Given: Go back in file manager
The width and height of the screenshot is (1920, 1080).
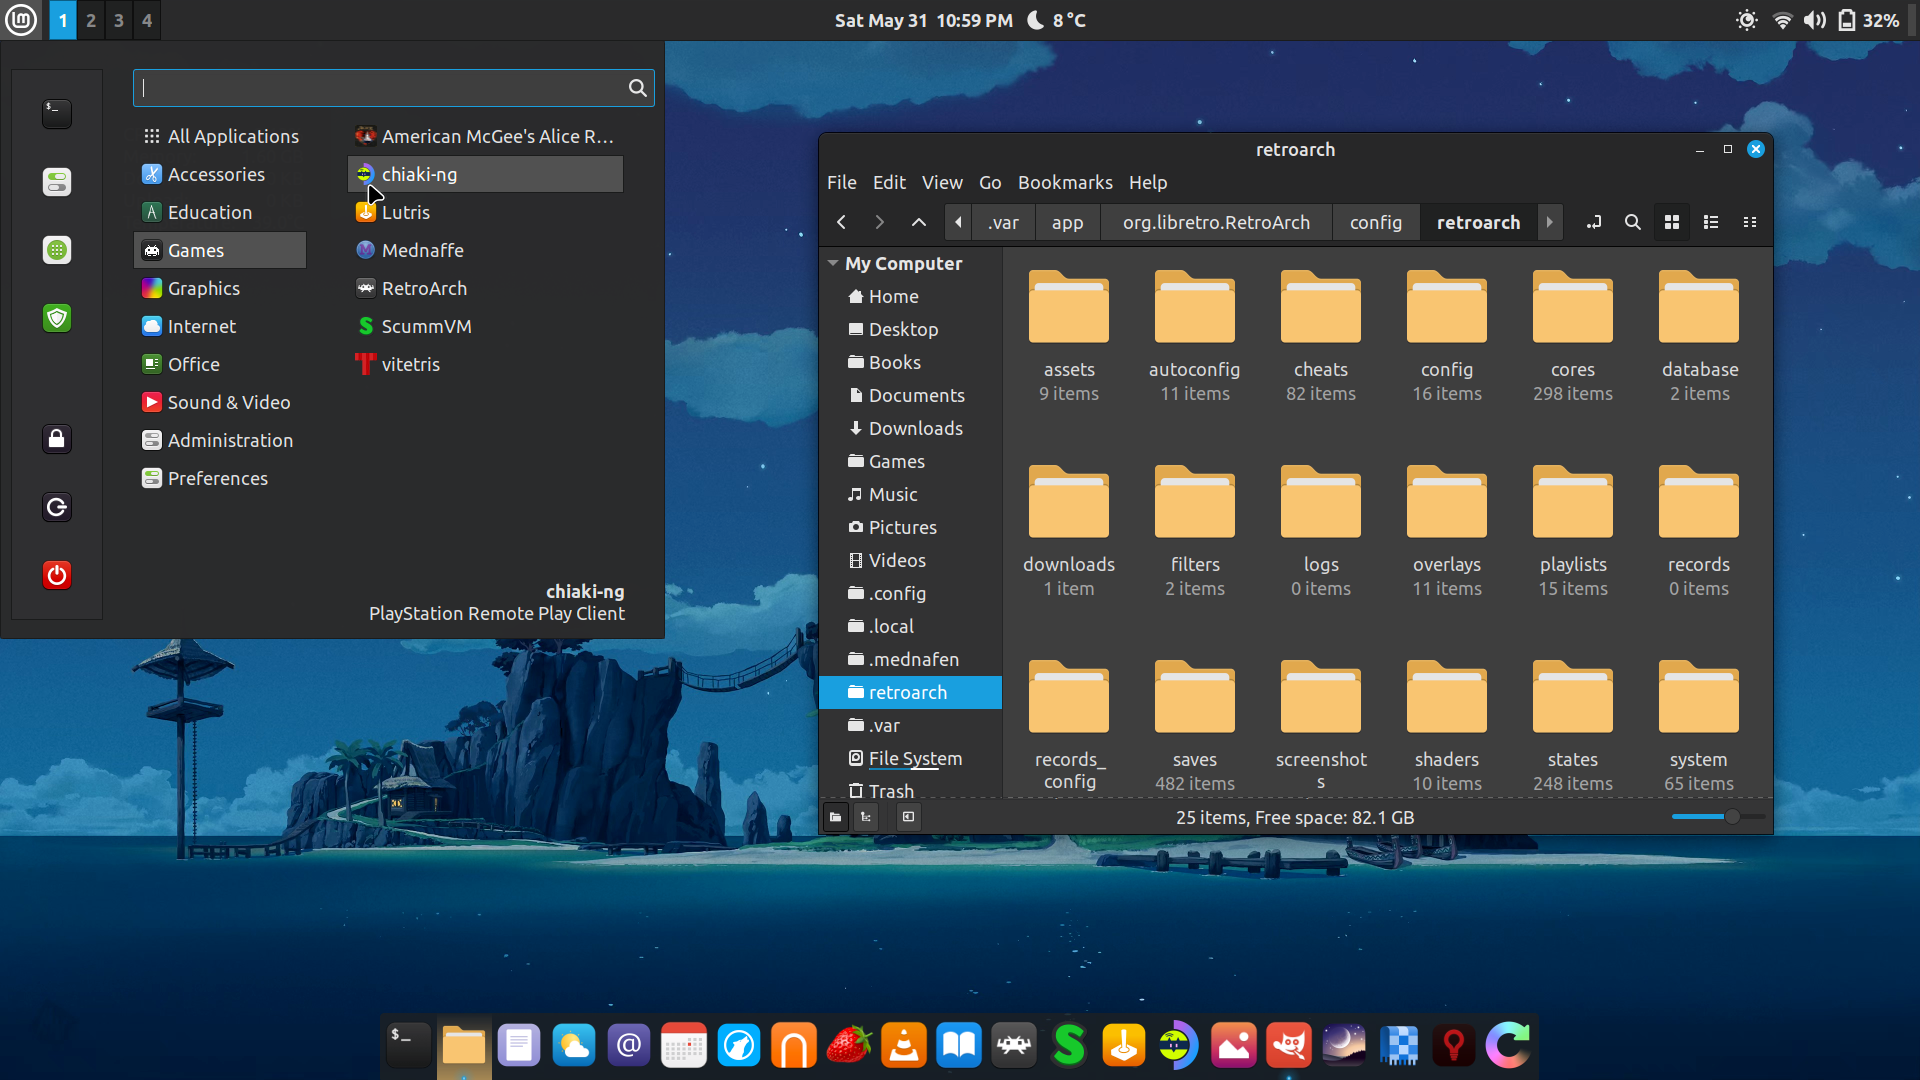Looking at the screenshot, I should coord(842,222).
